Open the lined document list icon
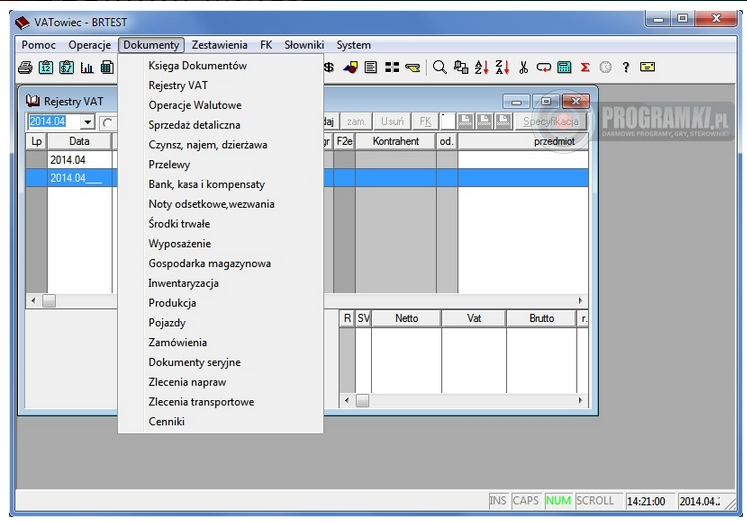The height and width of the screenshot is (522, 747). (371, 67)
